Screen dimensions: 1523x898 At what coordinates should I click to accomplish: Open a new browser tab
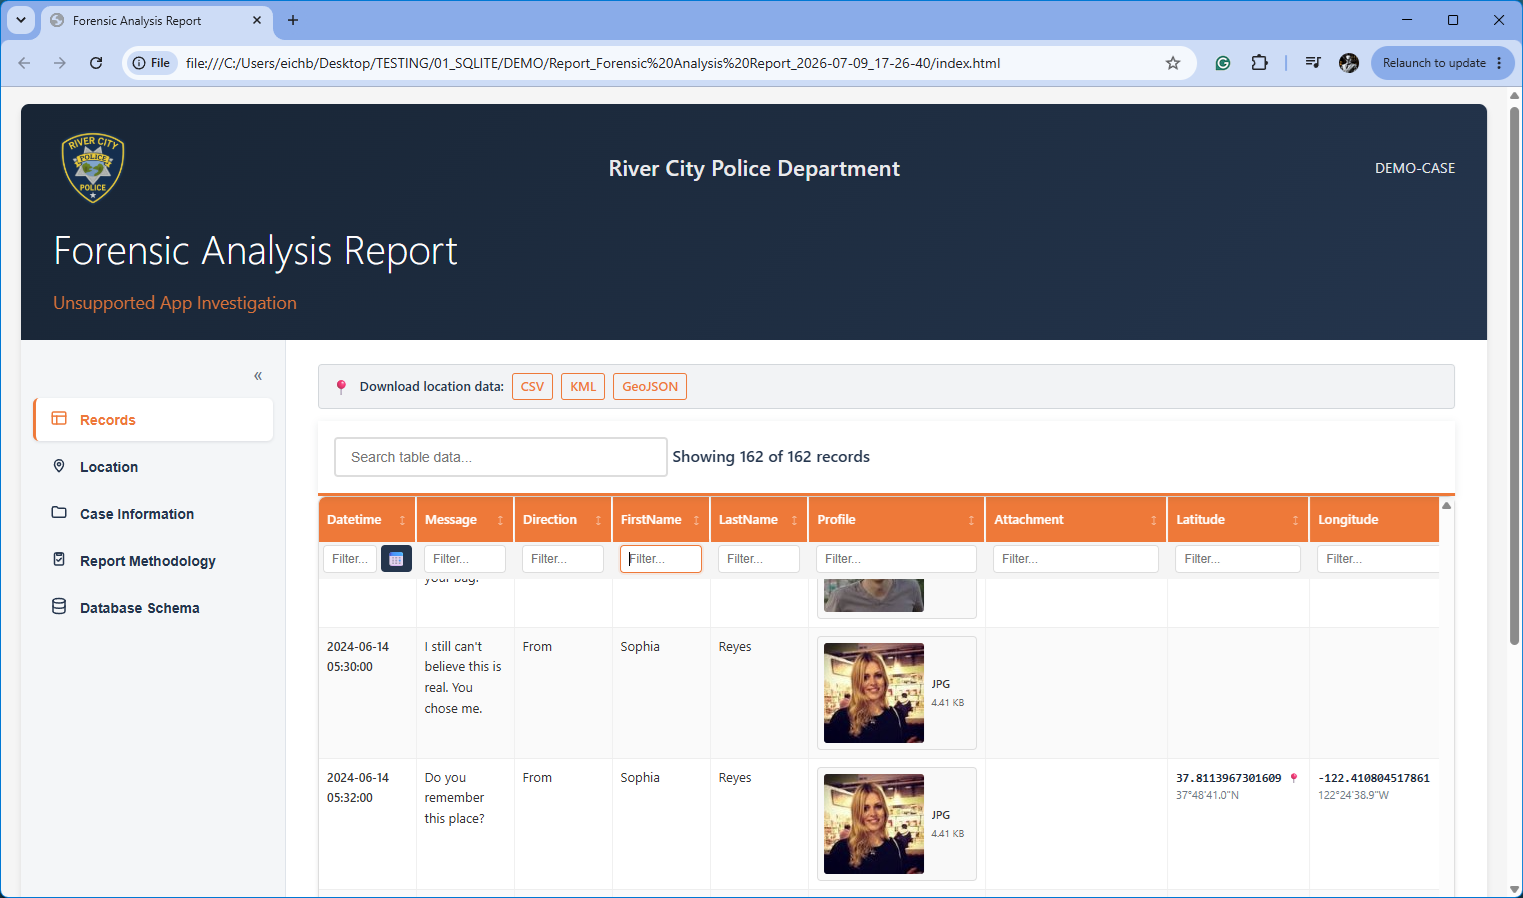click(x=293, y=20)
